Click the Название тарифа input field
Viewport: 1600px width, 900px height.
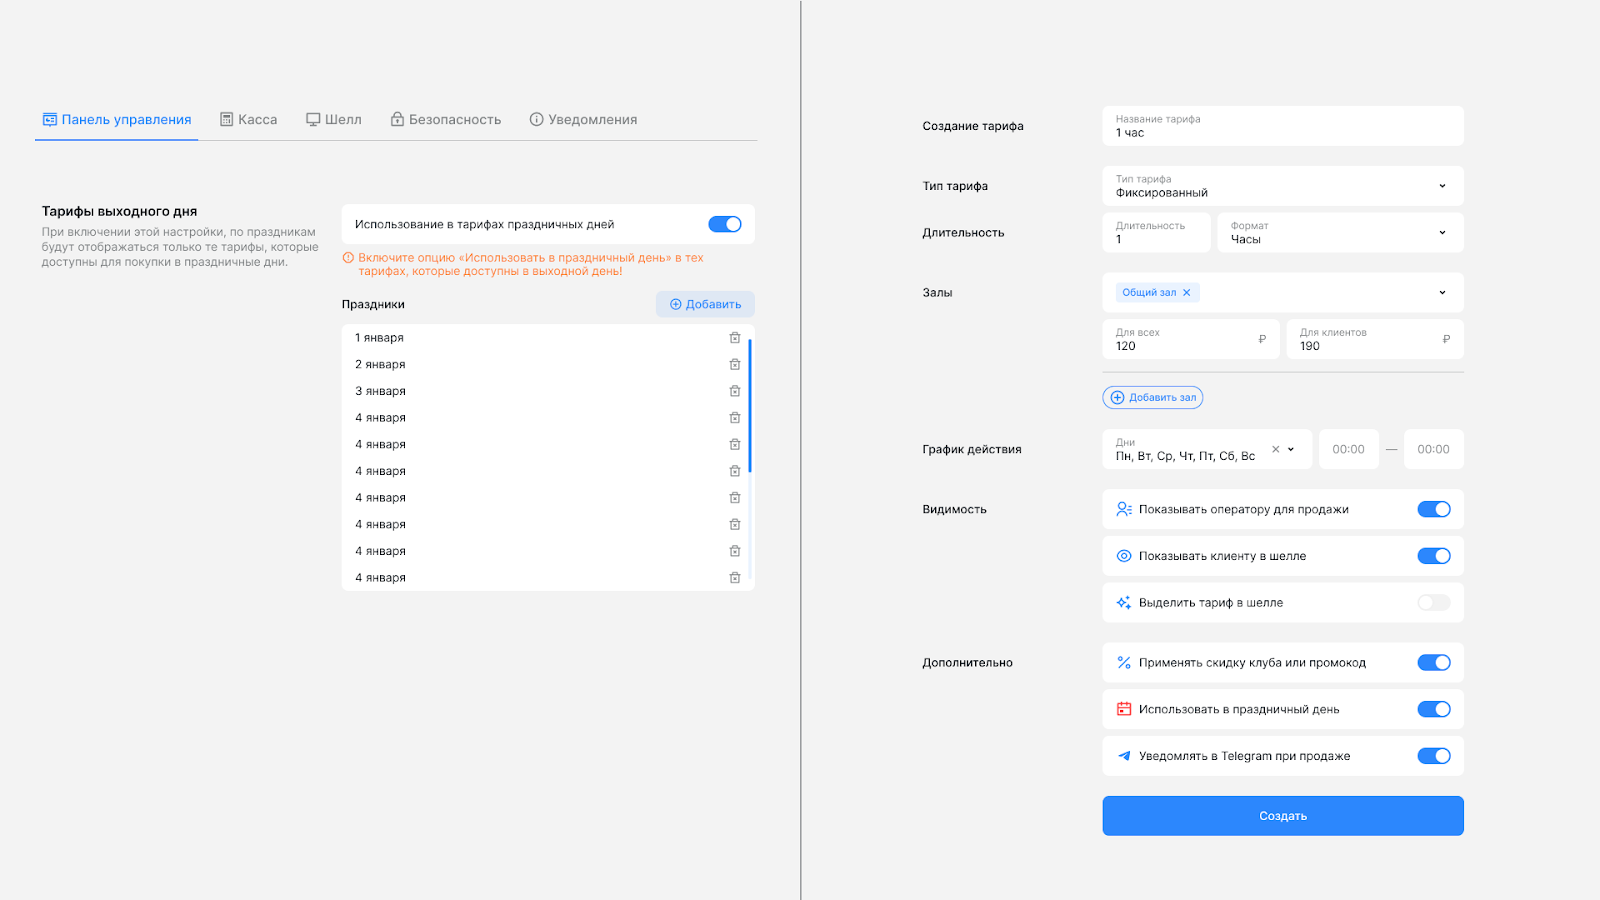[x=1283, y=126]
